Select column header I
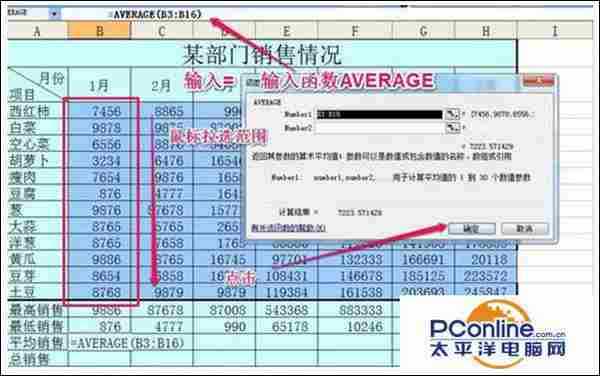The height and width of the screenshot is (376, 600). click(554, 31)
